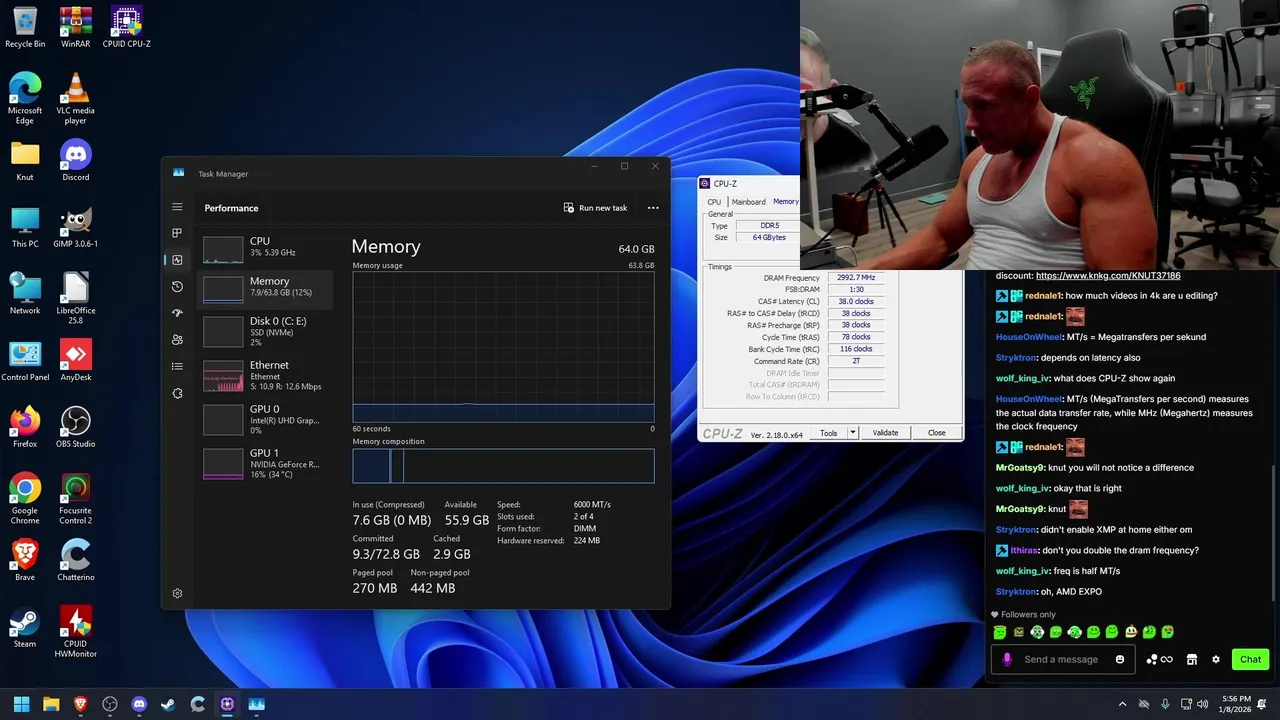Screen dimensions: 1280x720
Task: Open Microsoft Edge desktop icon
Action: click(25, 98)
